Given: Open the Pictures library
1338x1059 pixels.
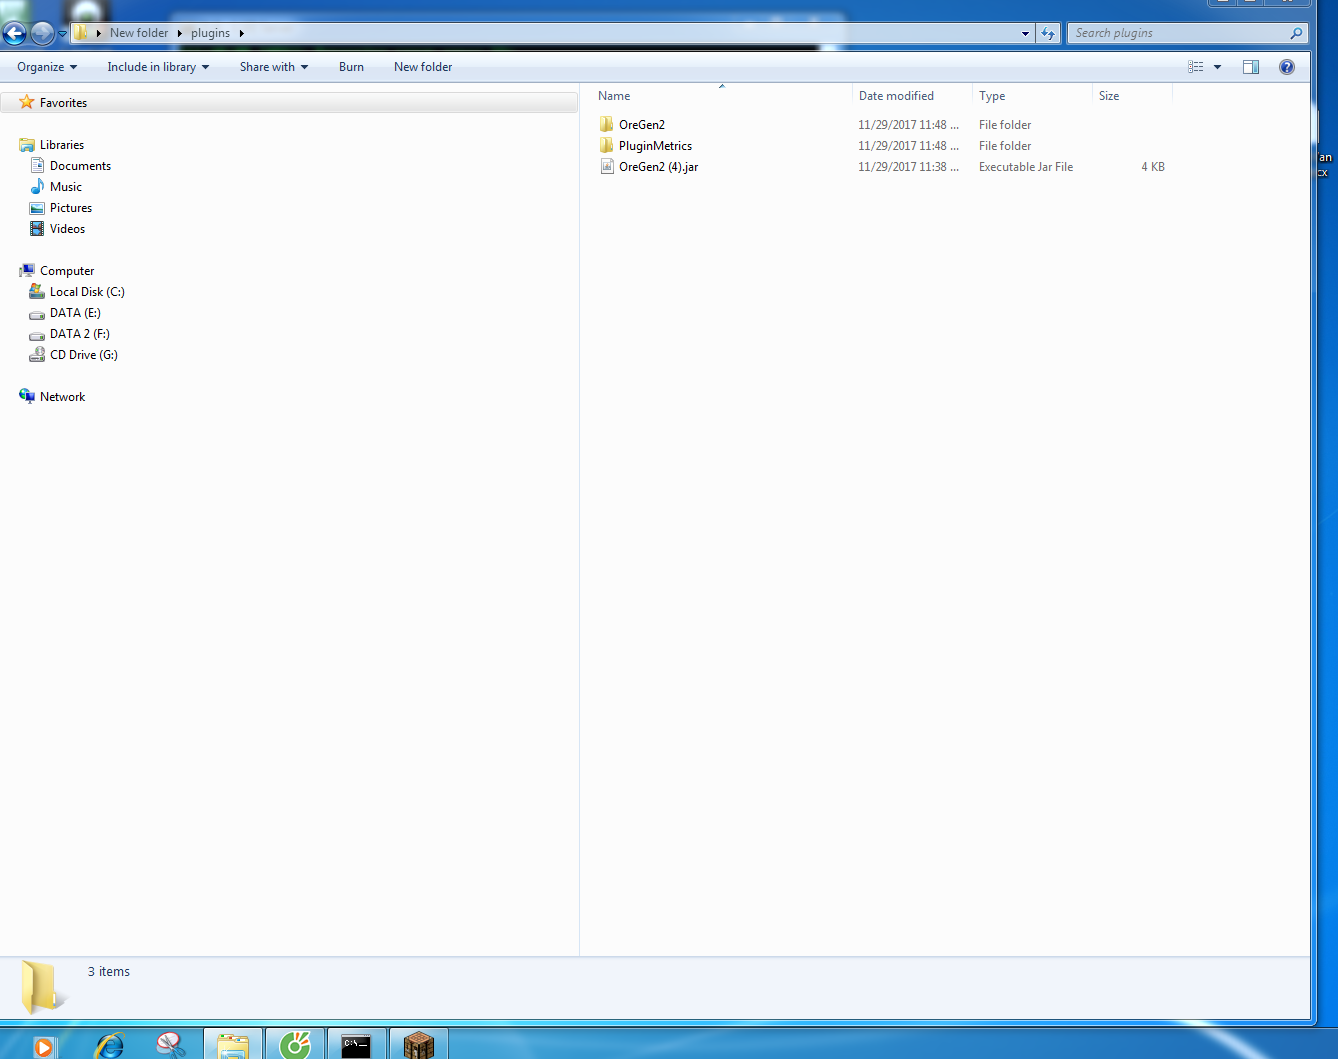Looking at the screenshot, I should tap(71, 208).
